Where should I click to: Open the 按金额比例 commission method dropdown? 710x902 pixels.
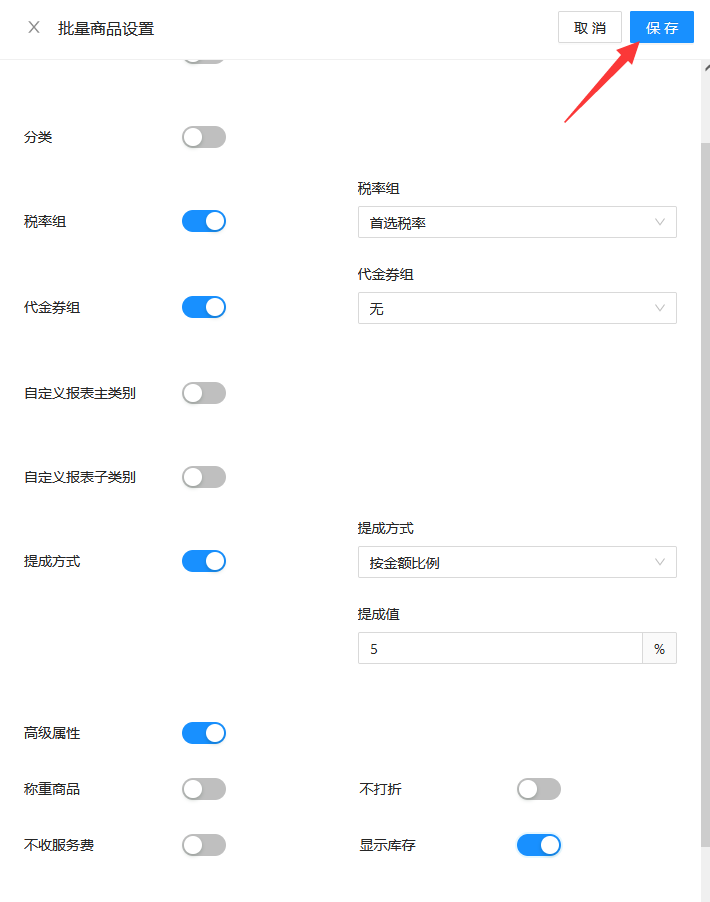[517, 562]
